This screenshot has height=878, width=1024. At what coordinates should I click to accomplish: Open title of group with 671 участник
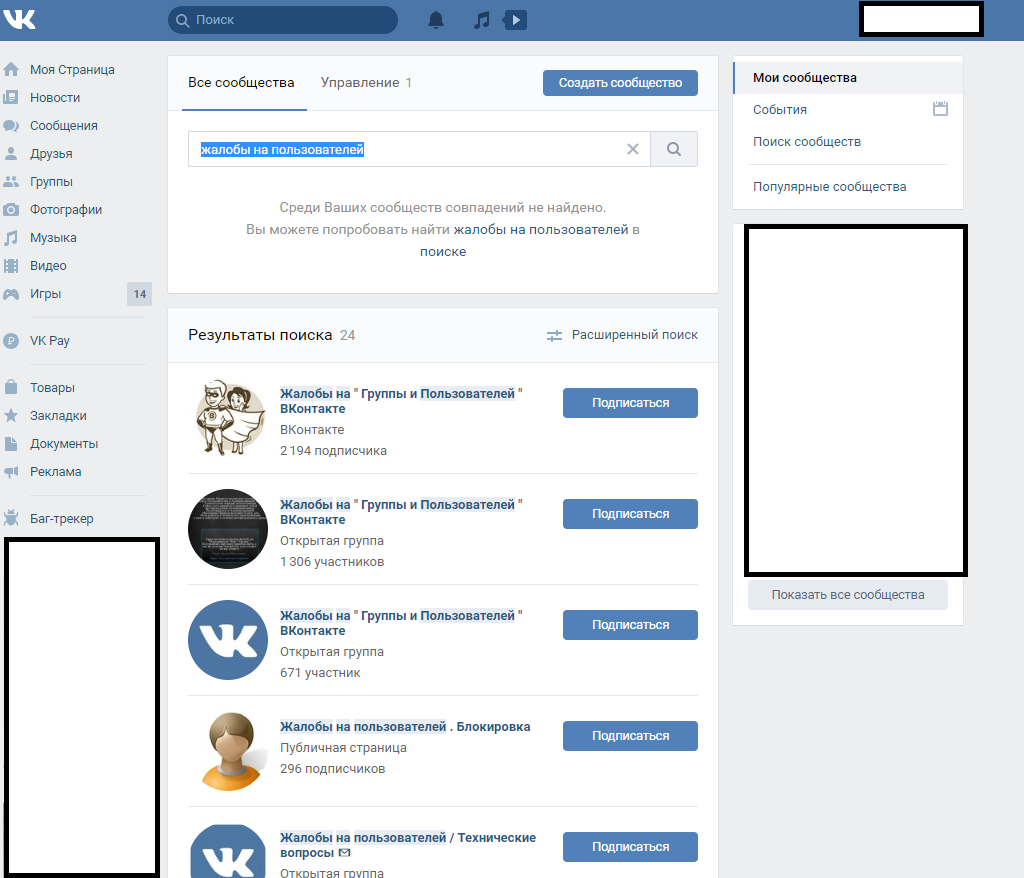click(401, 623)
